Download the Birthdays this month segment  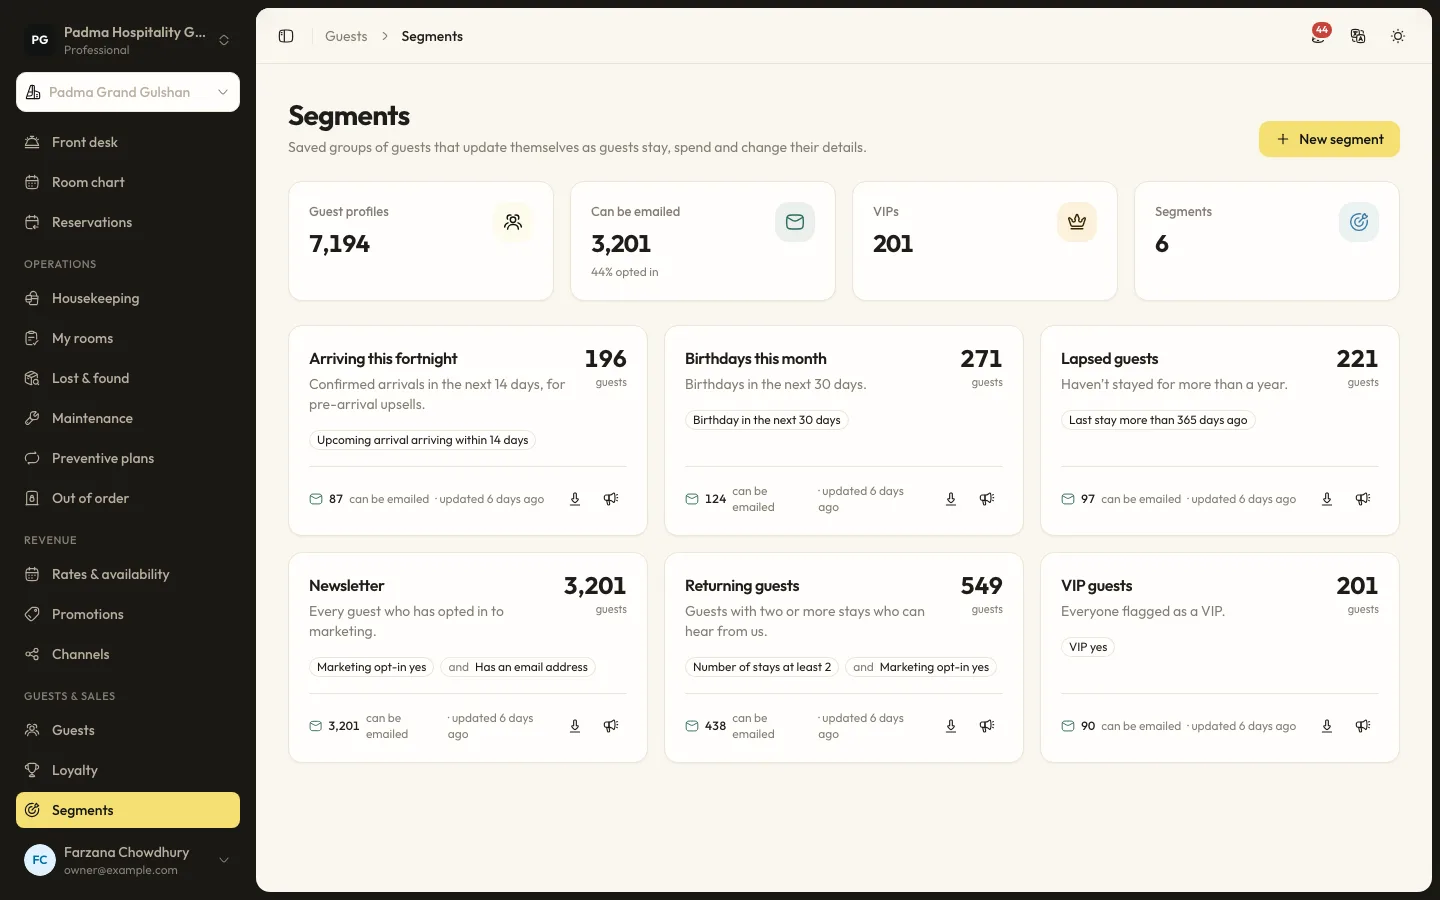(x=951, y=499)
